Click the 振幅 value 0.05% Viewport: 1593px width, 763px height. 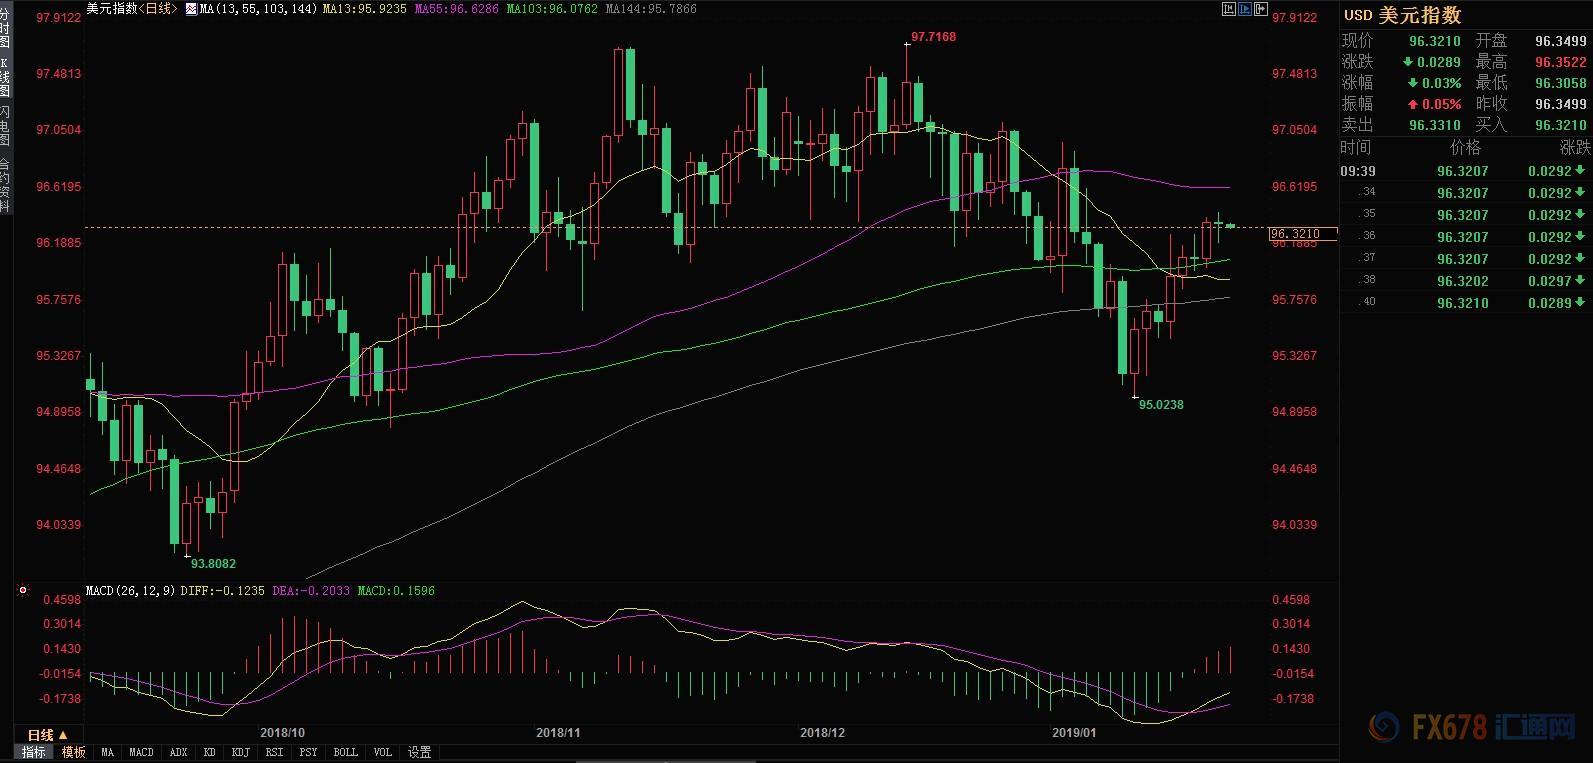[1441, 104]
